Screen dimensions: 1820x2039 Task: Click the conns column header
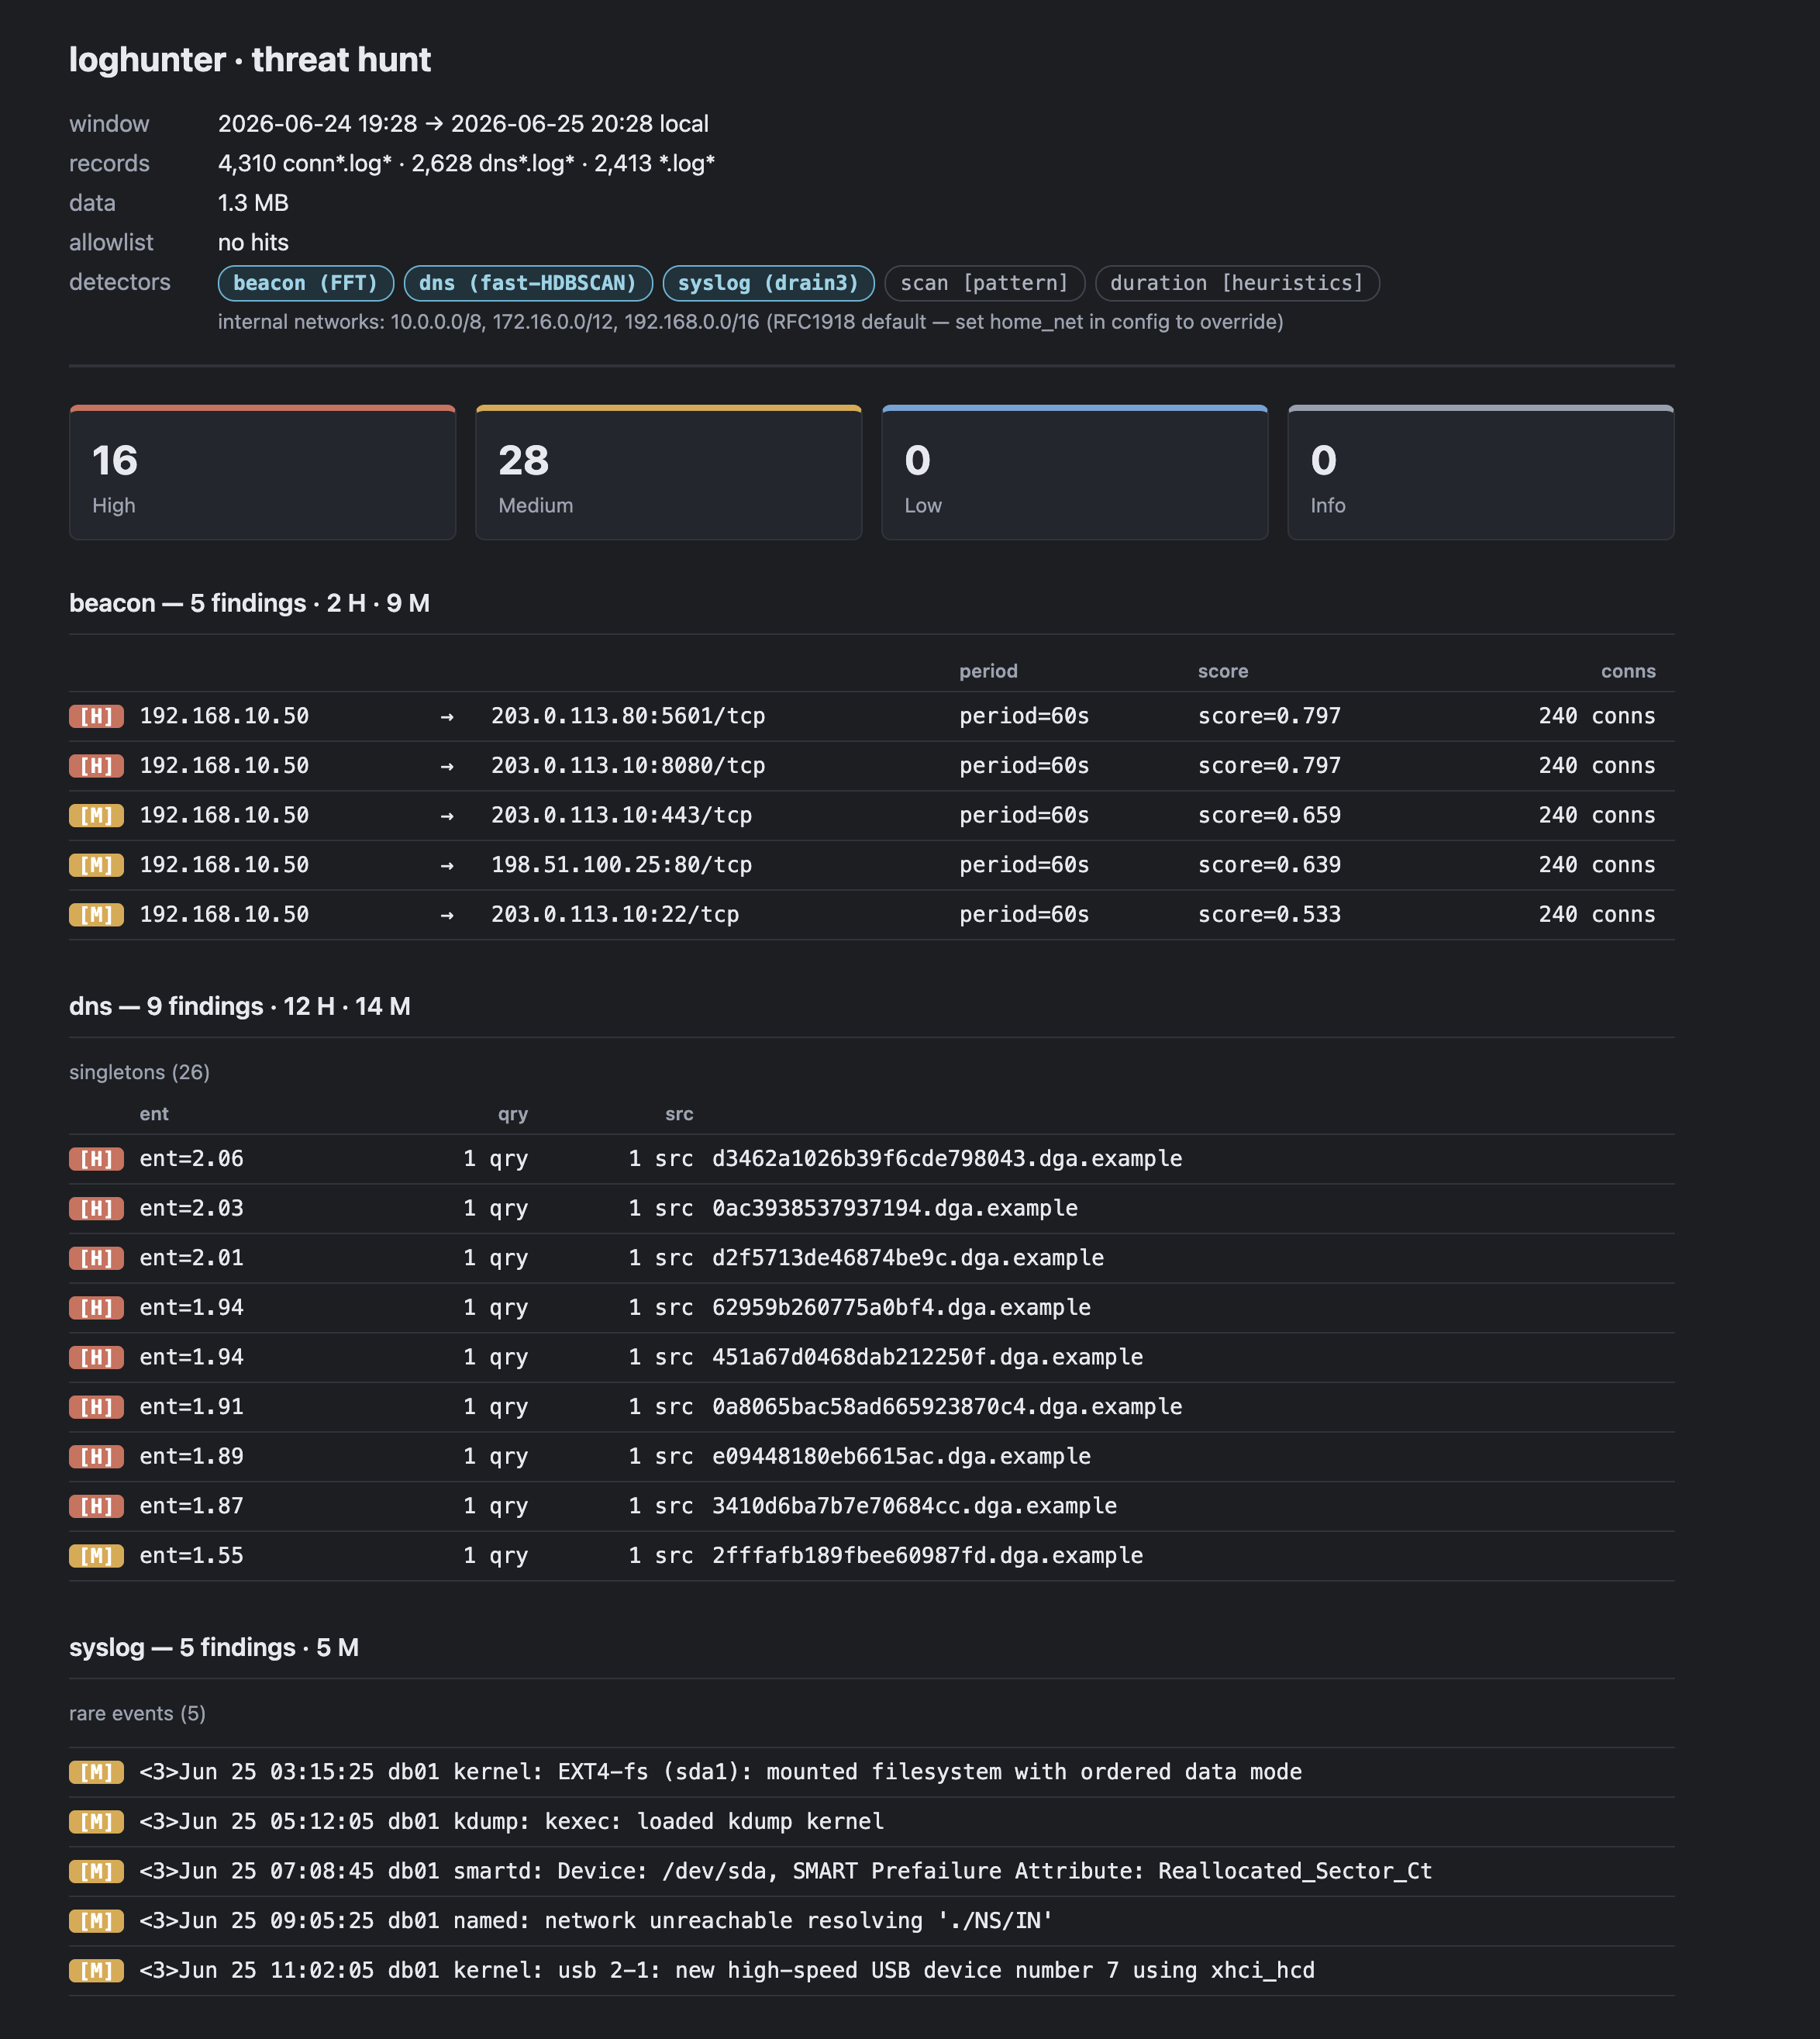pyautogui.click(x=1628, y=671)
